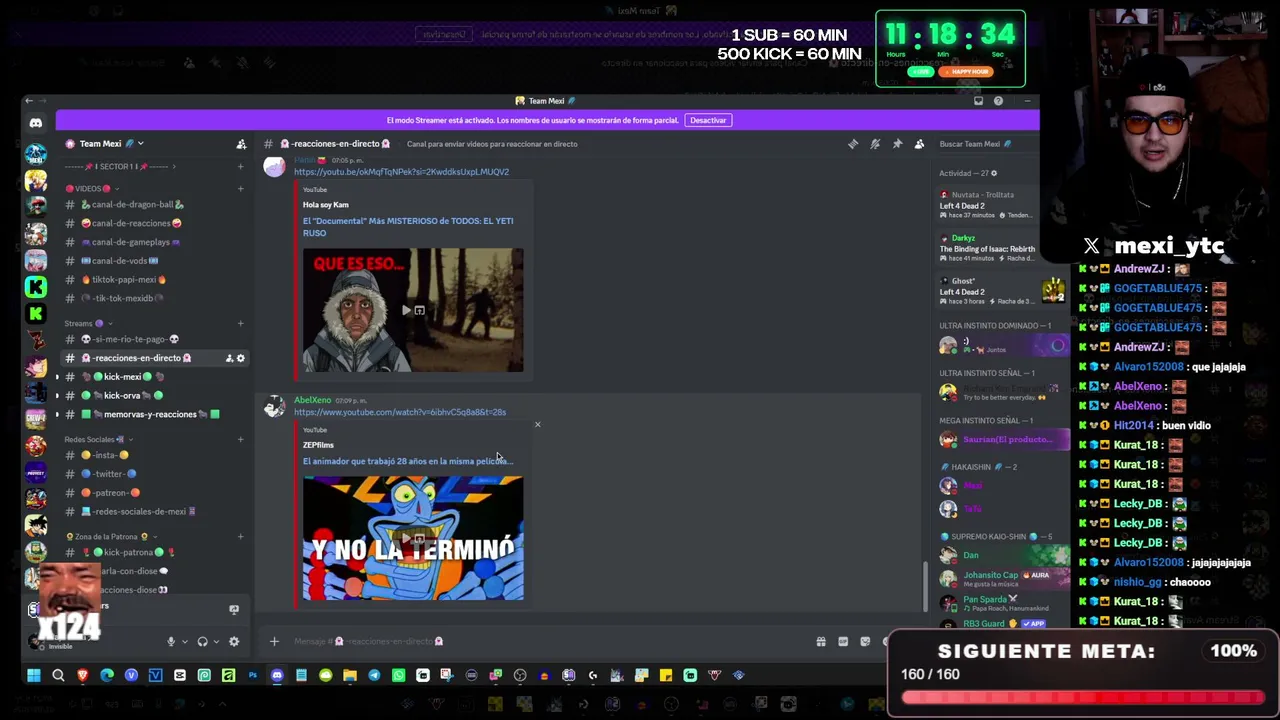This screenshot has width=1280, height=720.
Task: Open attachment plus button in message bar
Action: [274, 642]
